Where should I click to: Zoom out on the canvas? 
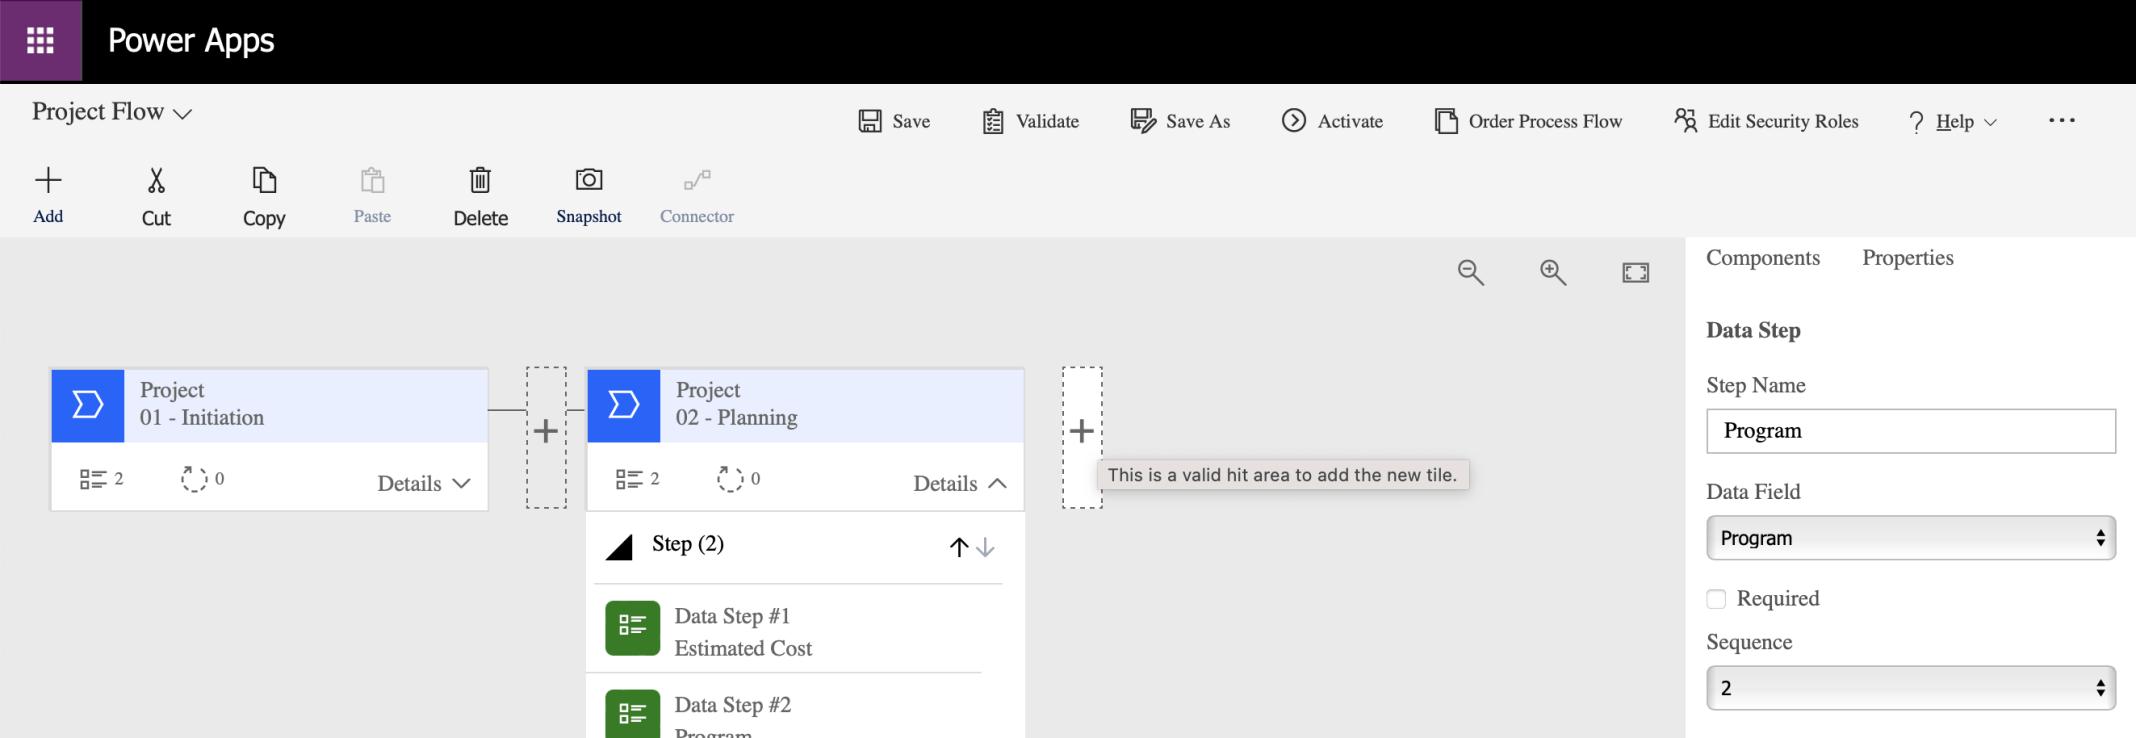1470,272
